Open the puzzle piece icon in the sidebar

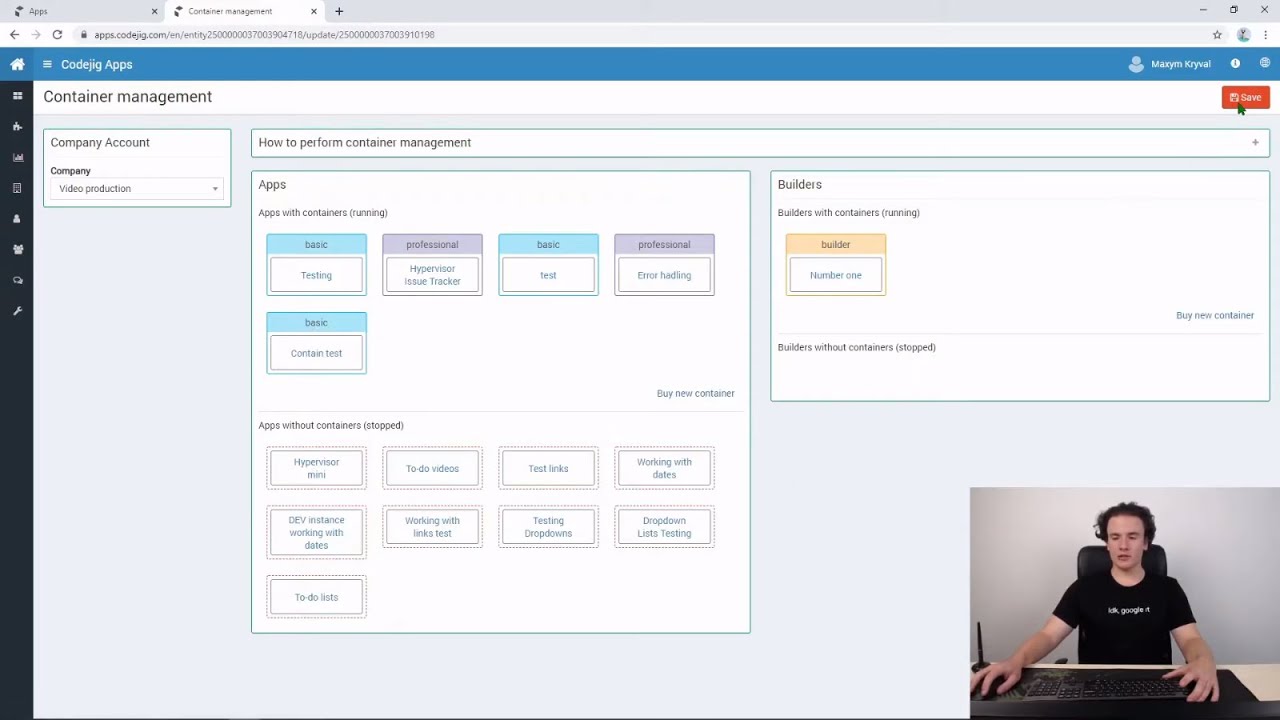click(17, 127)
